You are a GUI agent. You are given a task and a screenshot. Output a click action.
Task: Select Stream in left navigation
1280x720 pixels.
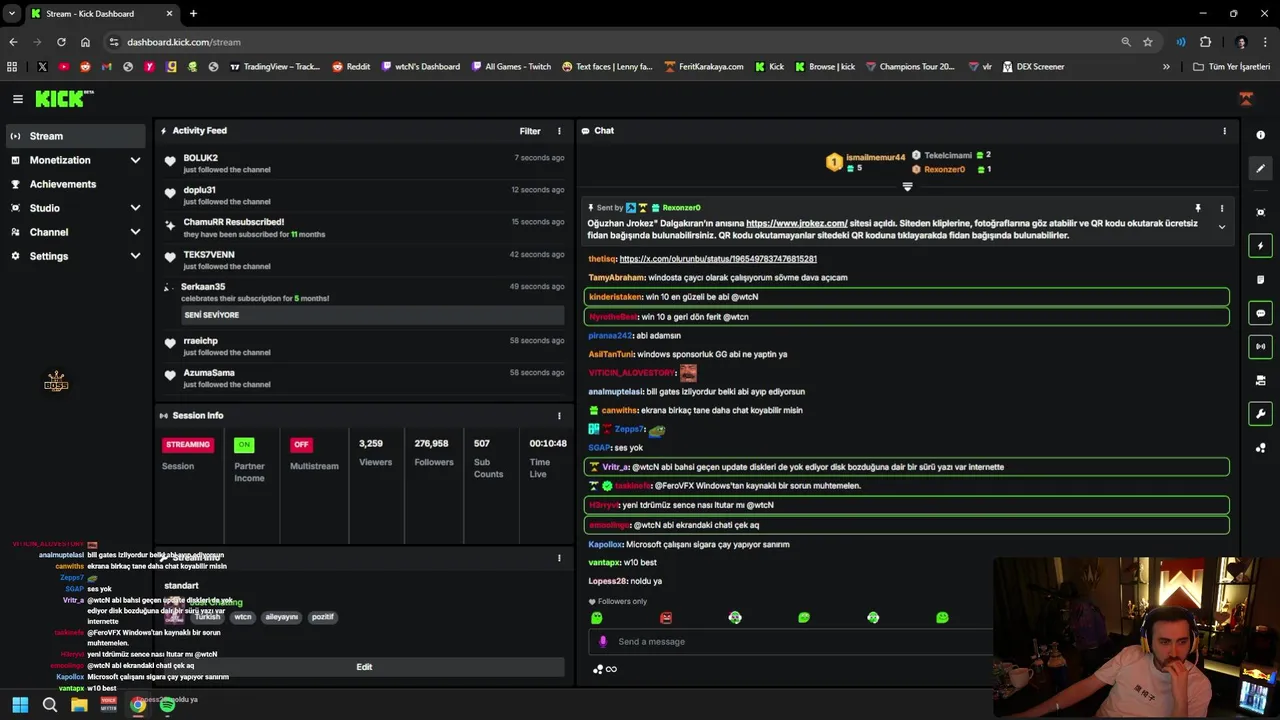tap(77, 136)
